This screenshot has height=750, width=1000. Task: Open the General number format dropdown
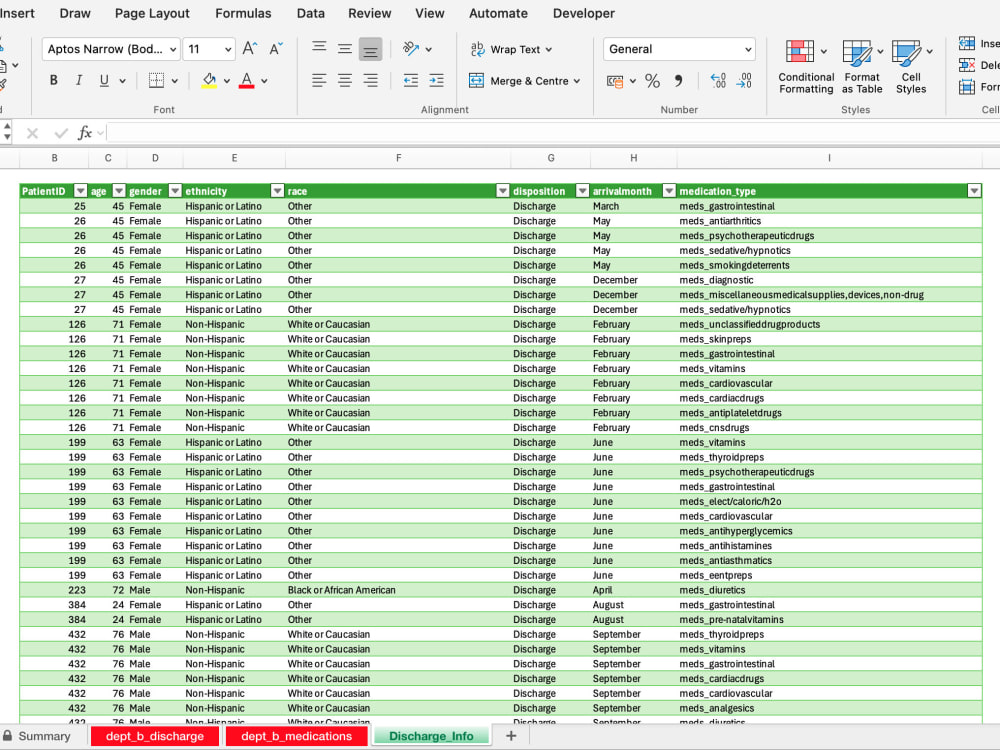click(748, 49)
